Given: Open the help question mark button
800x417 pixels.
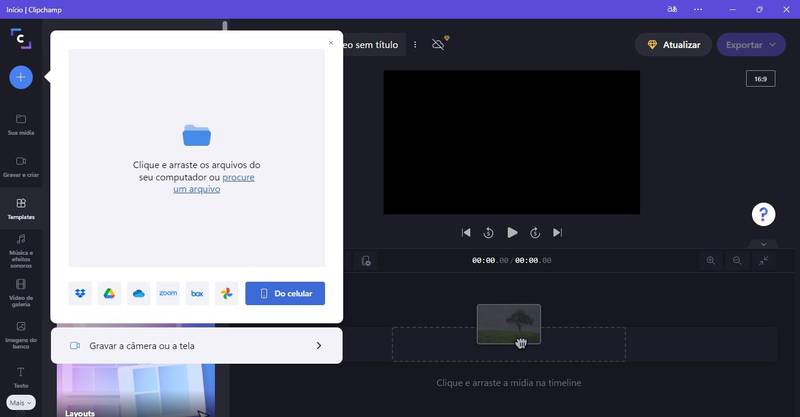Looking at the screenshot, I should 763,214.
